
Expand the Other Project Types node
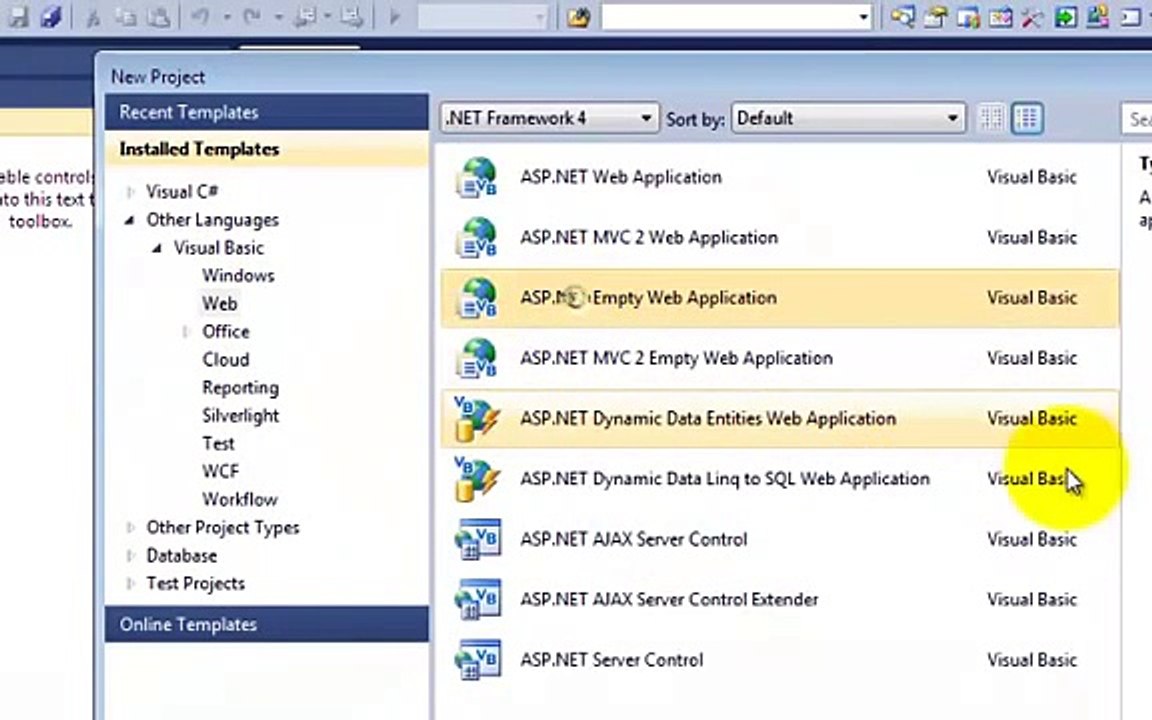tap(131, 528)
